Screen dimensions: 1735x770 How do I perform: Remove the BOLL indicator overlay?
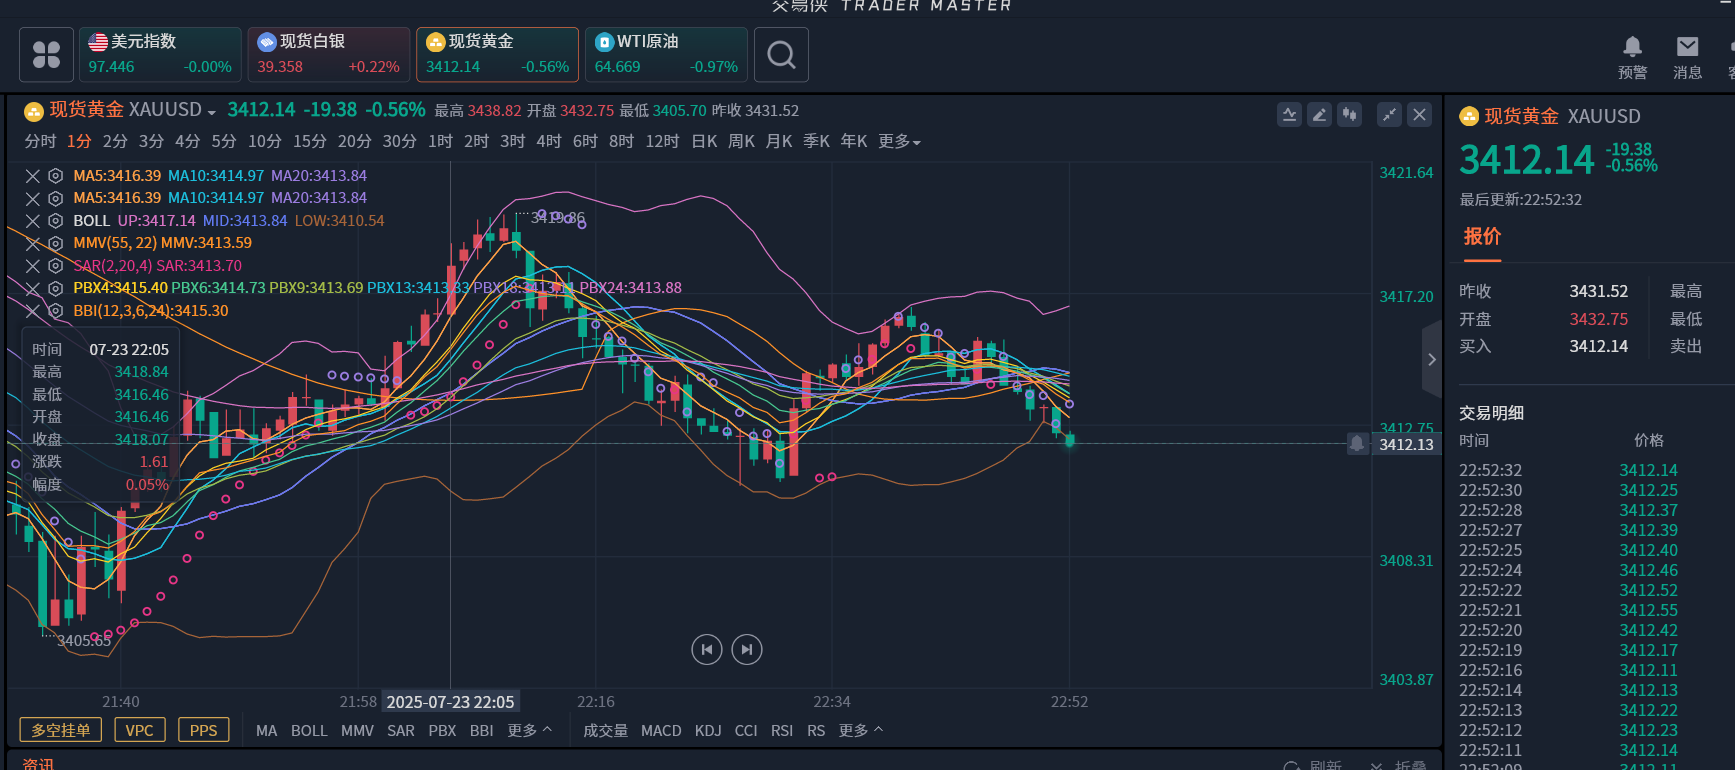(33, 221)
